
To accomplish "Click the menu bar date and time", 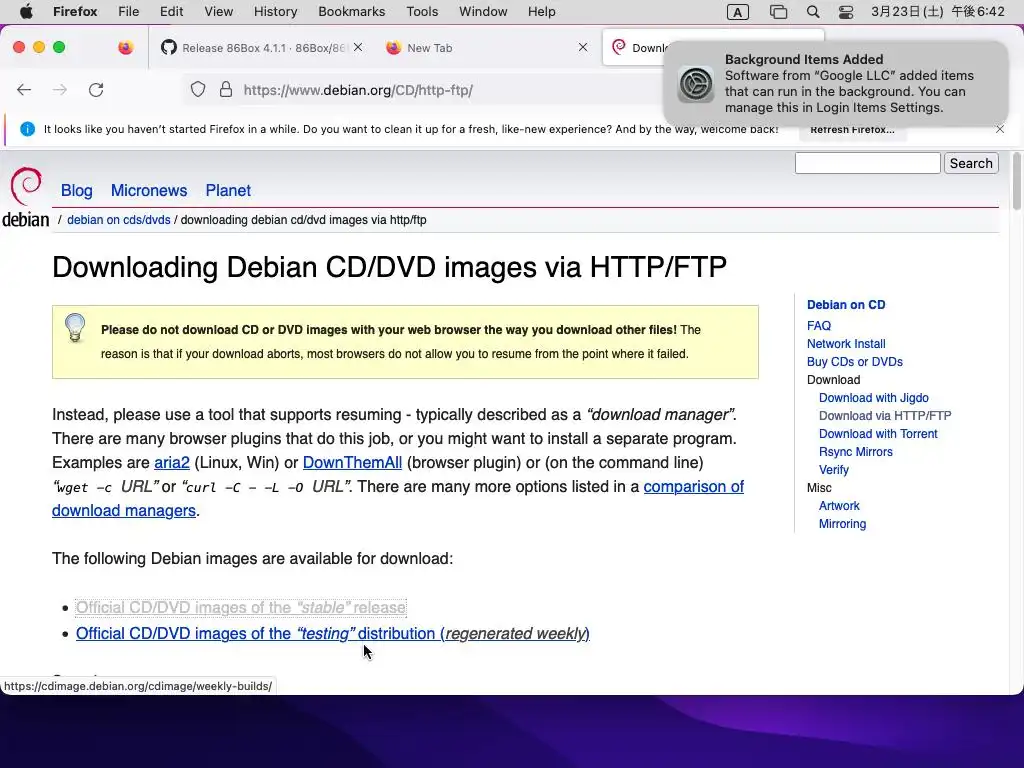I will (x=937, y=12).
